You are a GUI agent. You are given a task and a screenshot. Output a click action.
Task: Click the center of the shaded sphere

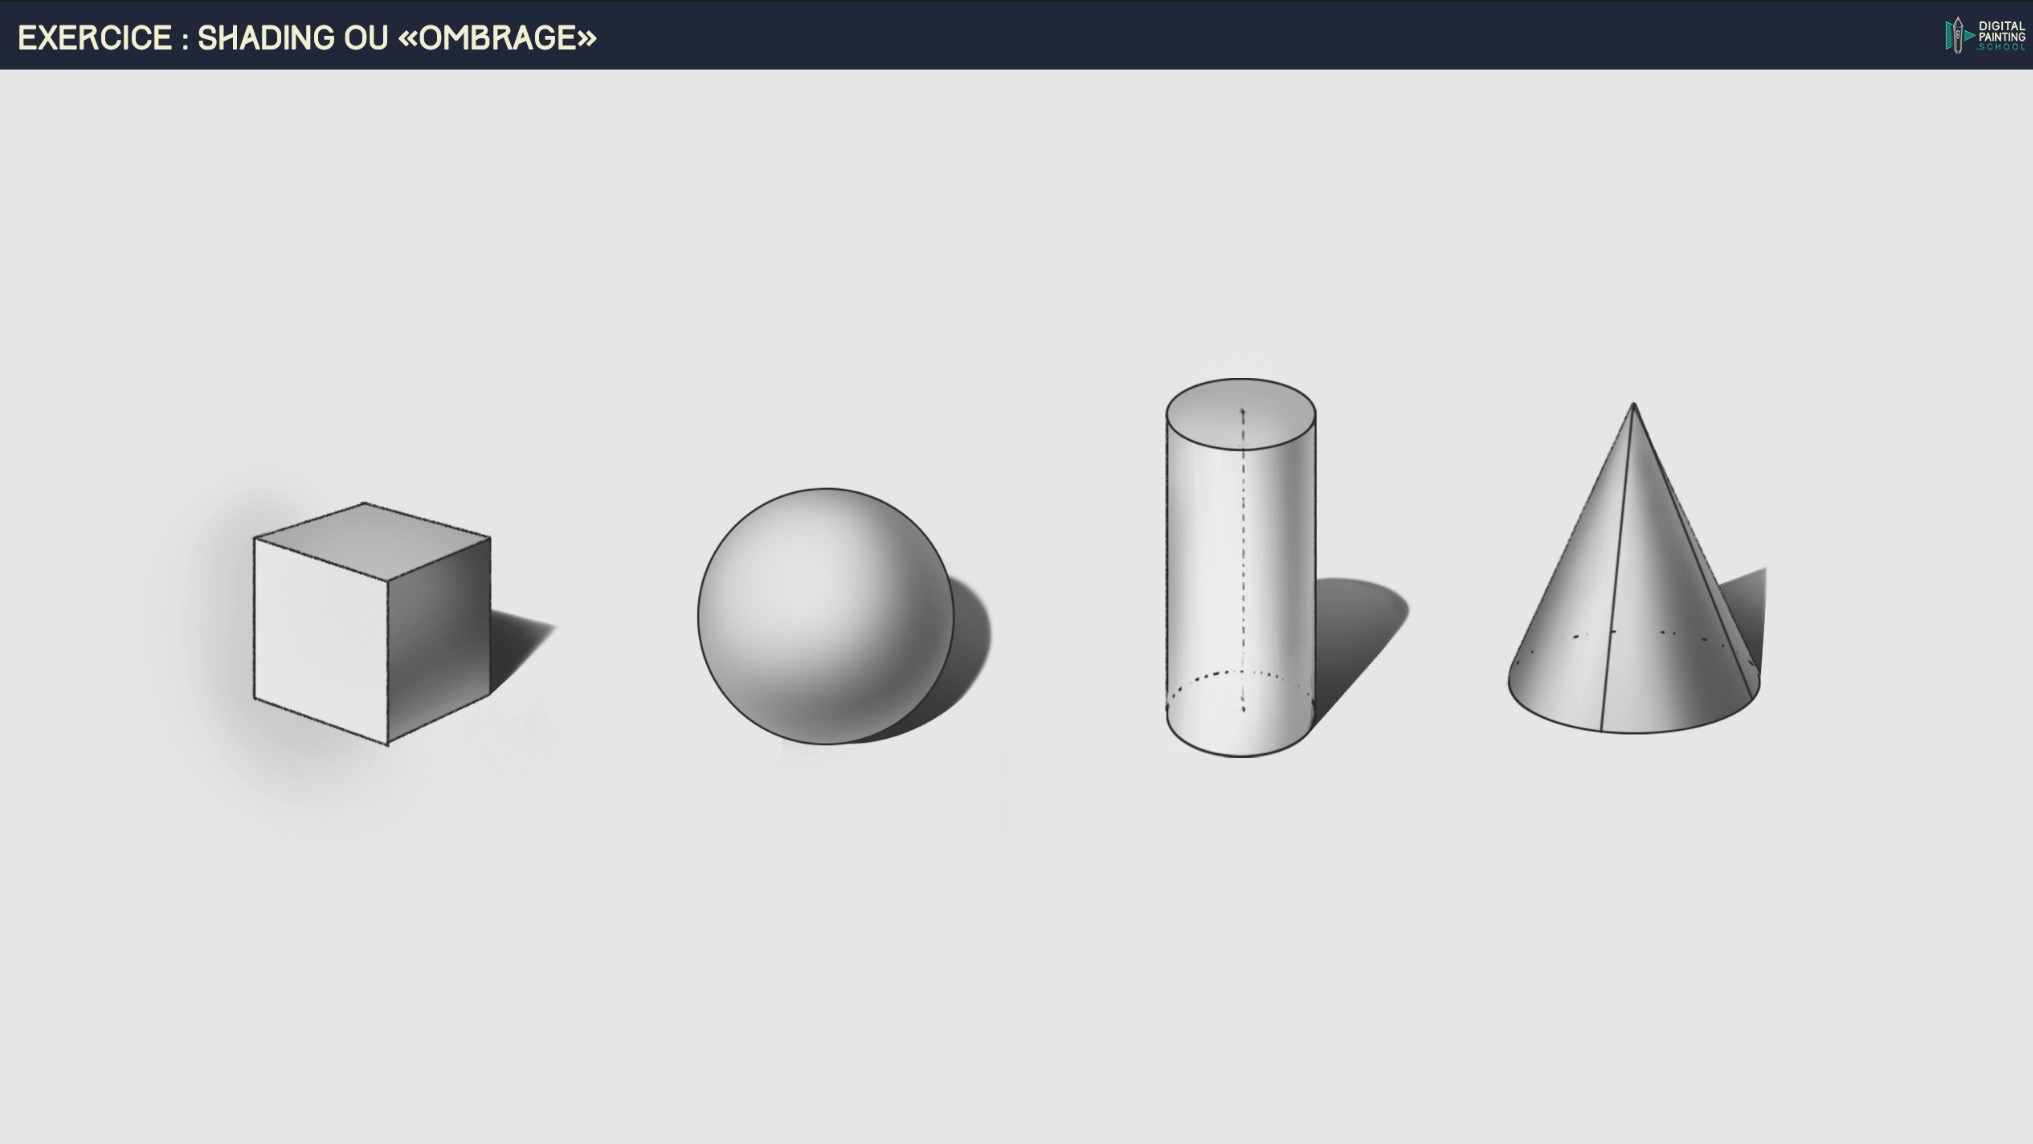pyautogui.click(x=825, y=616)
